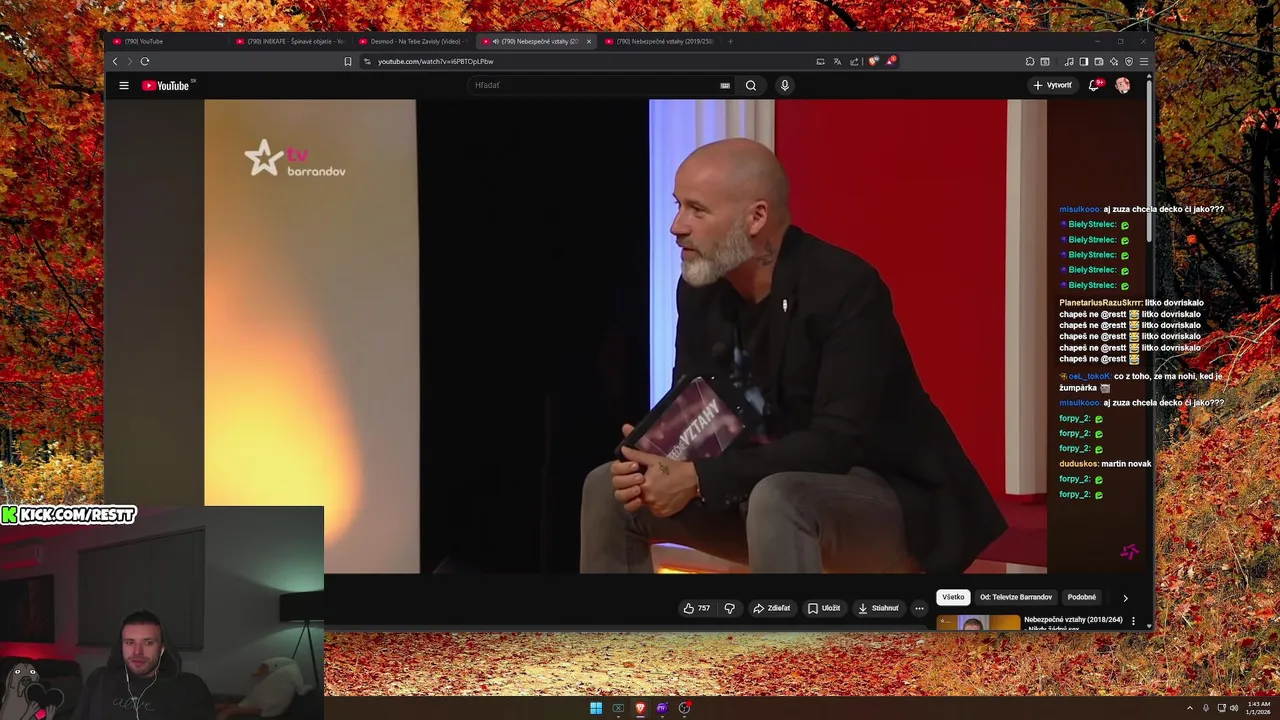Click the YouTube search magnifier button

(x=750, y=85)
